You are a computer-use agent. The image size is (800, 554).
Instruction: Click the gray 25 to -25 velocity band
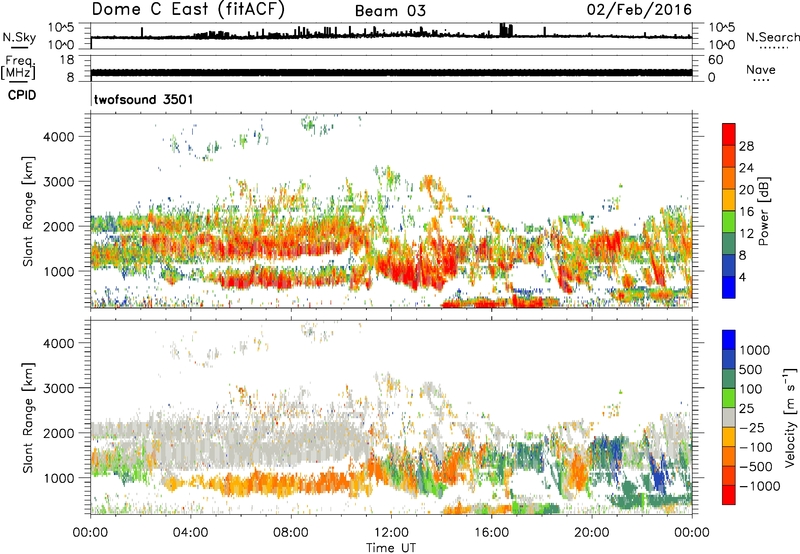coord(729,418)
